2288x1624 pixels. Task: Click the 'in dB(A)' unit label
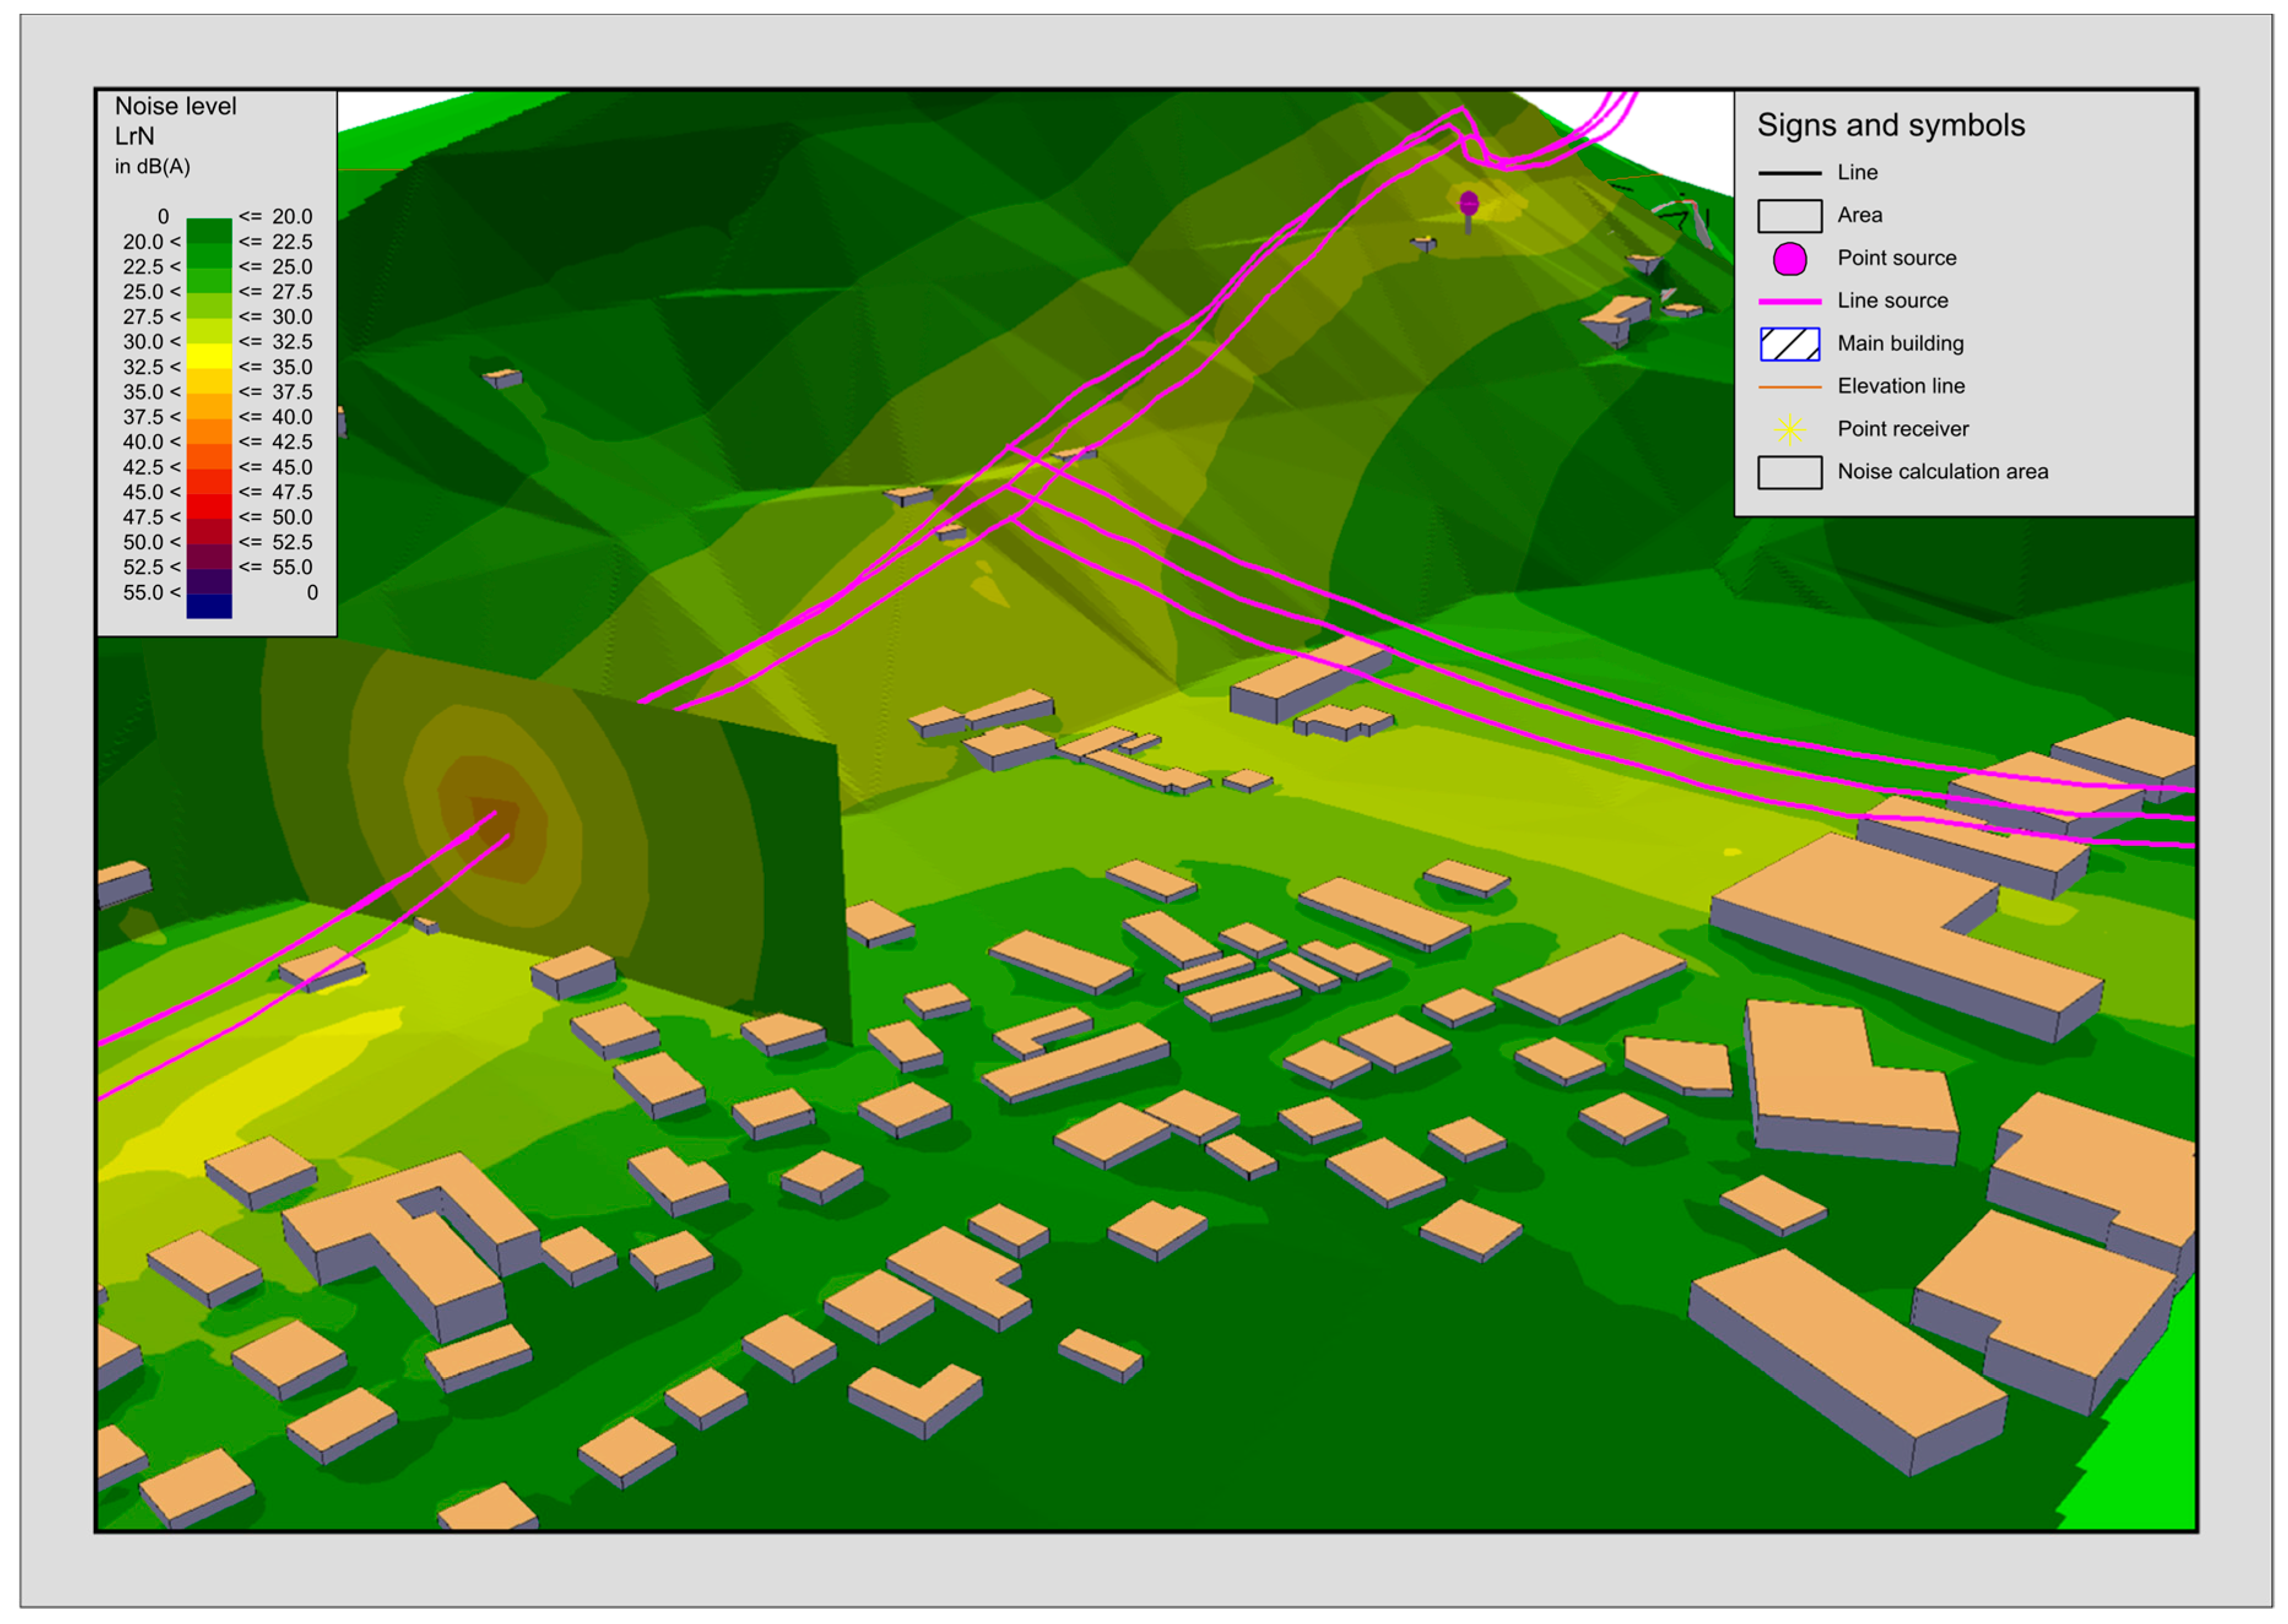coord(152,167)
